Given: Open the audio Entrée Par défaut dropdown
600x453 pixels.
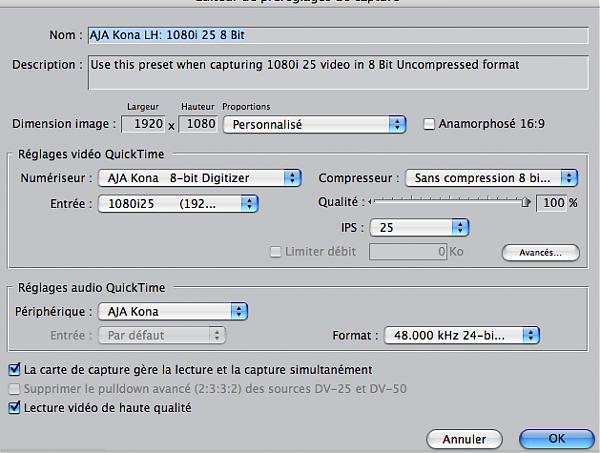Looking at the screenshot, I should point(162,335).
